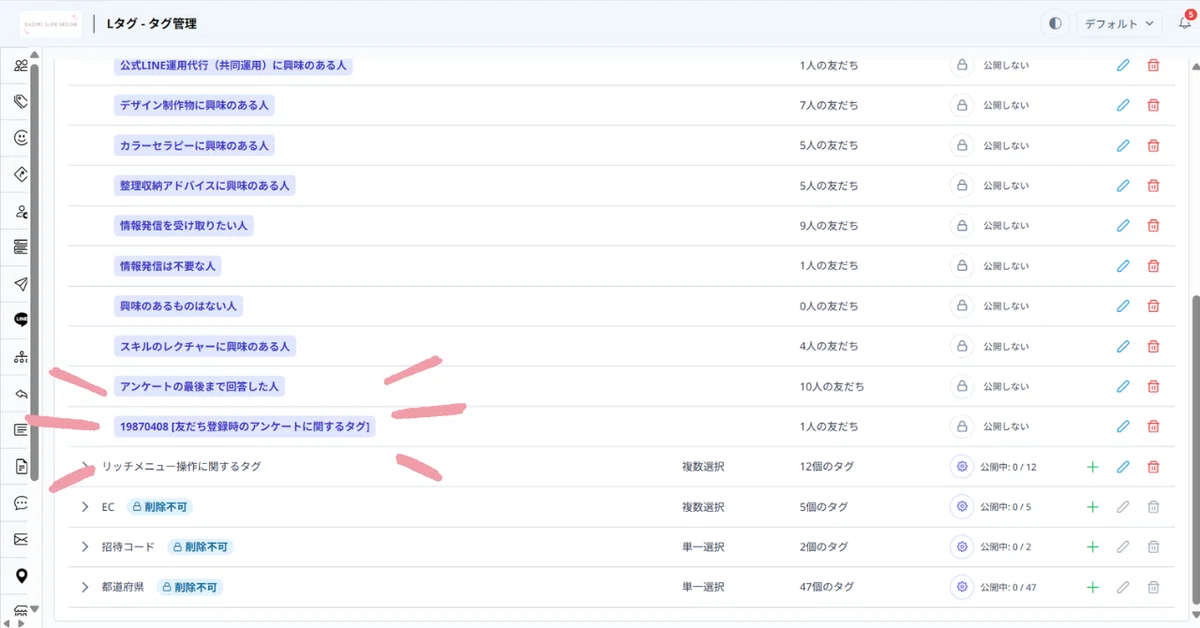Select the 整理収納アドバイスに興味のある人 tag label
Screen dimensions: 1200x628
click(x=204, y=185)
